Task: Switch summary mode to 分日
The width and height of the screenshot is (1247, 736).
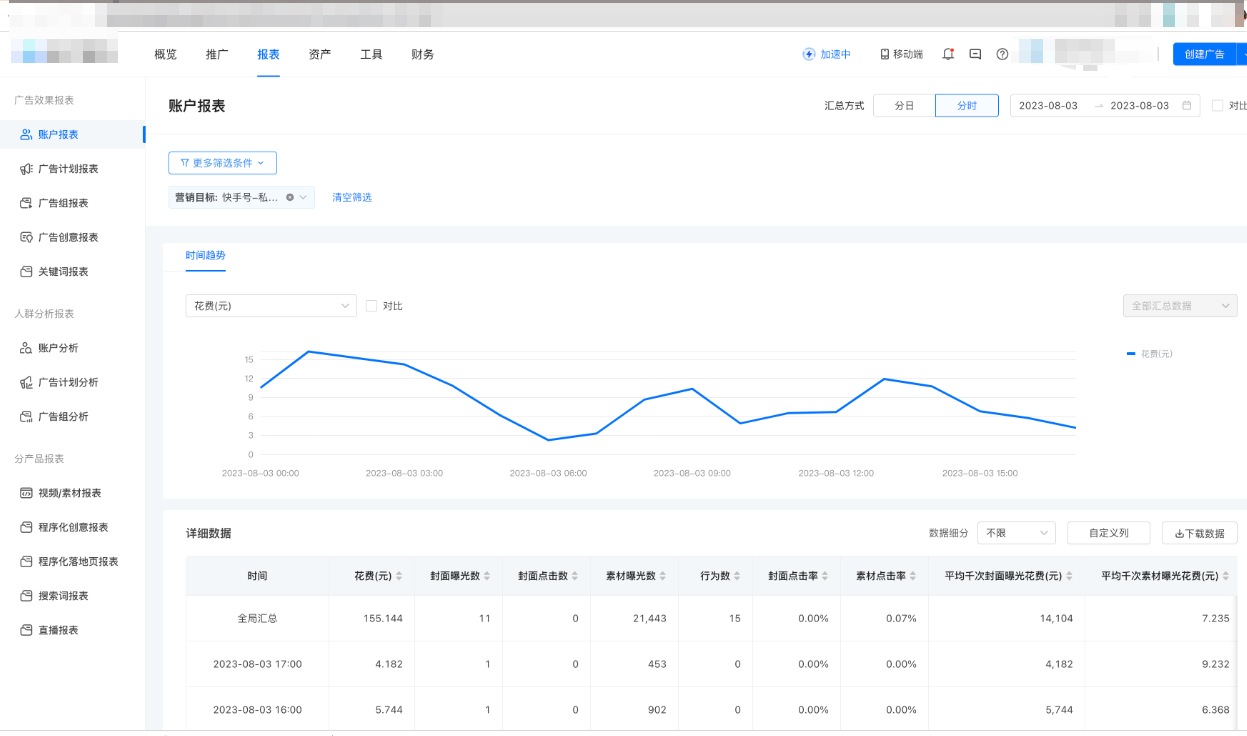Action: pos(904,106)
